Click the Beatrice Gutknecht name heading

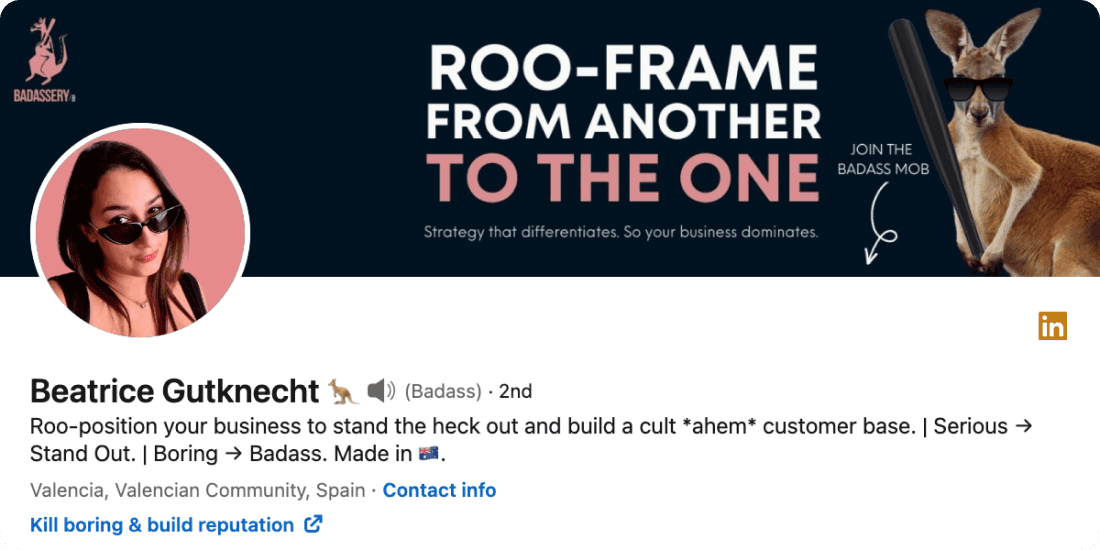(x=175, y=391)
